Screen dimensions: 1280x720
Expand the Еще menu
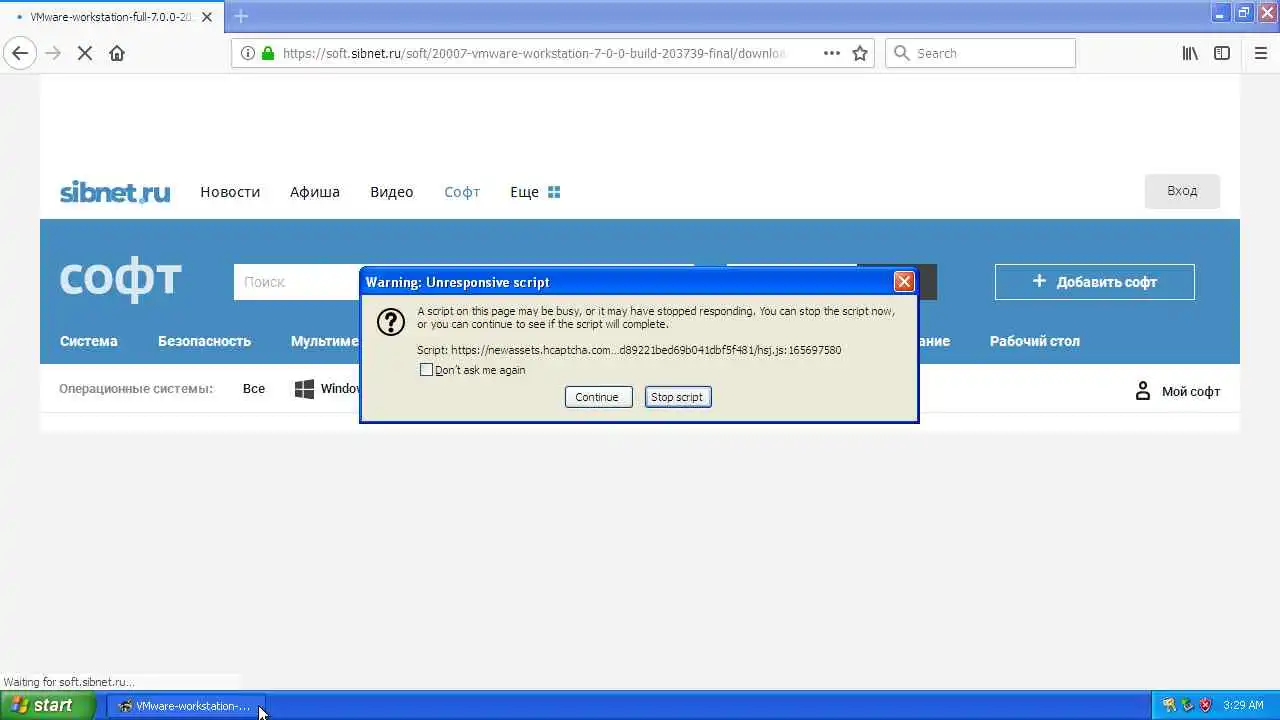pos(524,192)
